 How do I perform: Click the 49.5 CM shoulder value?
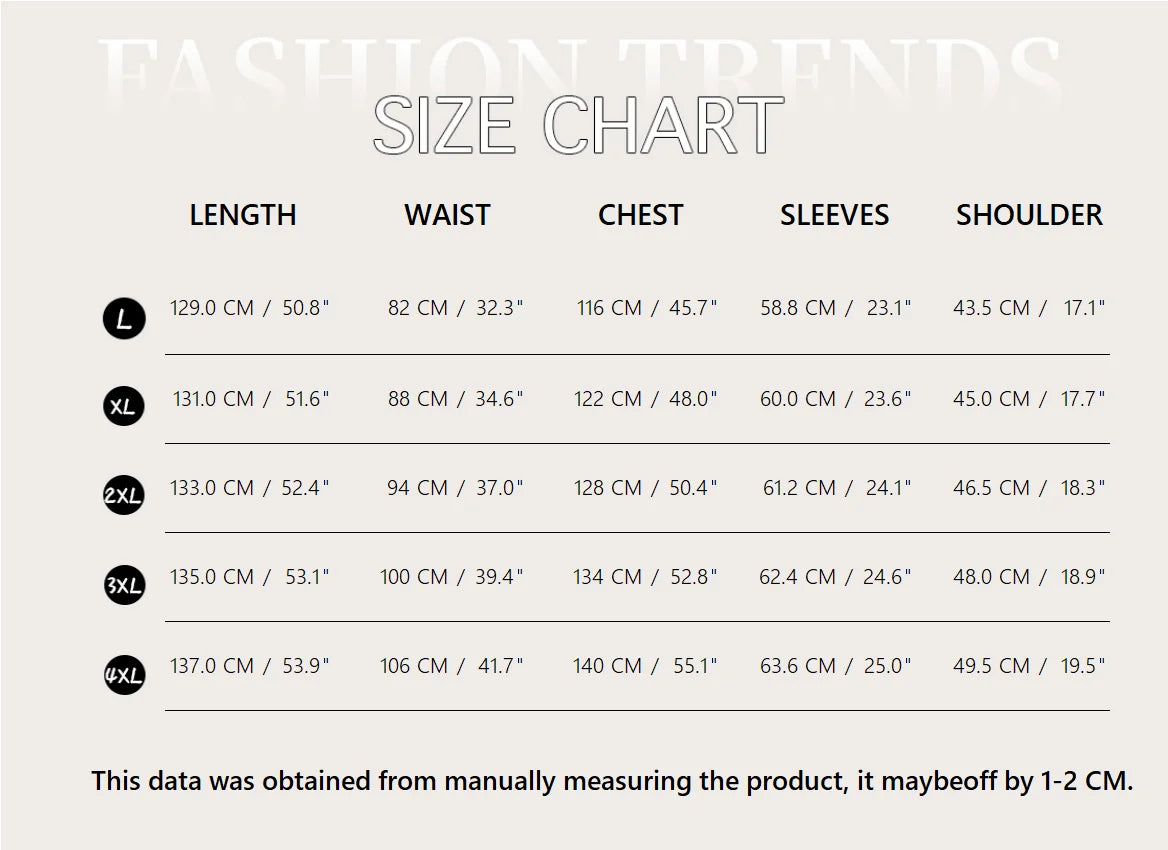[x=991, y=666]
